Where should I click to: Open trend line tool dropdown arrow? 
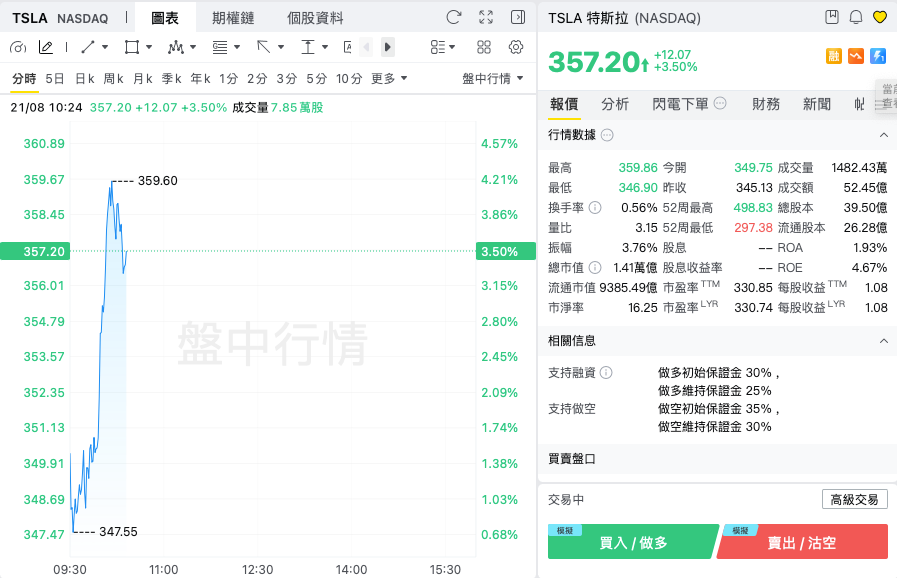point(105,47)
